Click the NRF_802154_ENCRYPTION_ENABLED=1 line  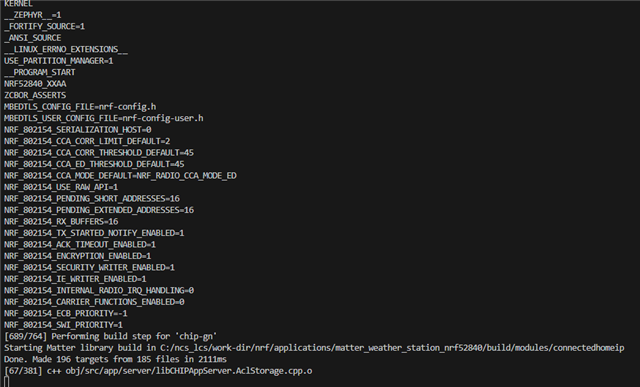pos(78,256)
